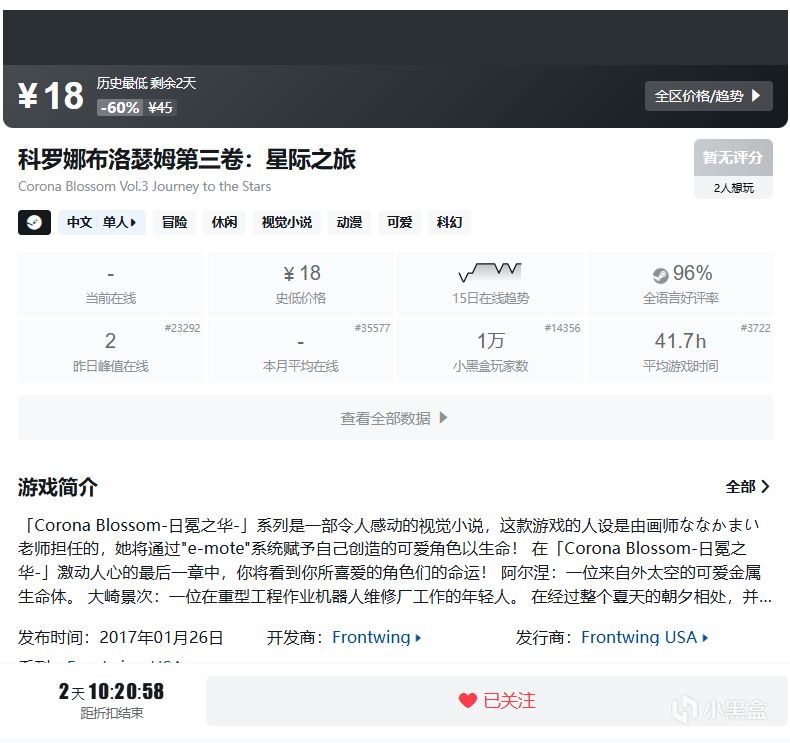Toggle the 已关注 follow heart button

tap(496, 701)
